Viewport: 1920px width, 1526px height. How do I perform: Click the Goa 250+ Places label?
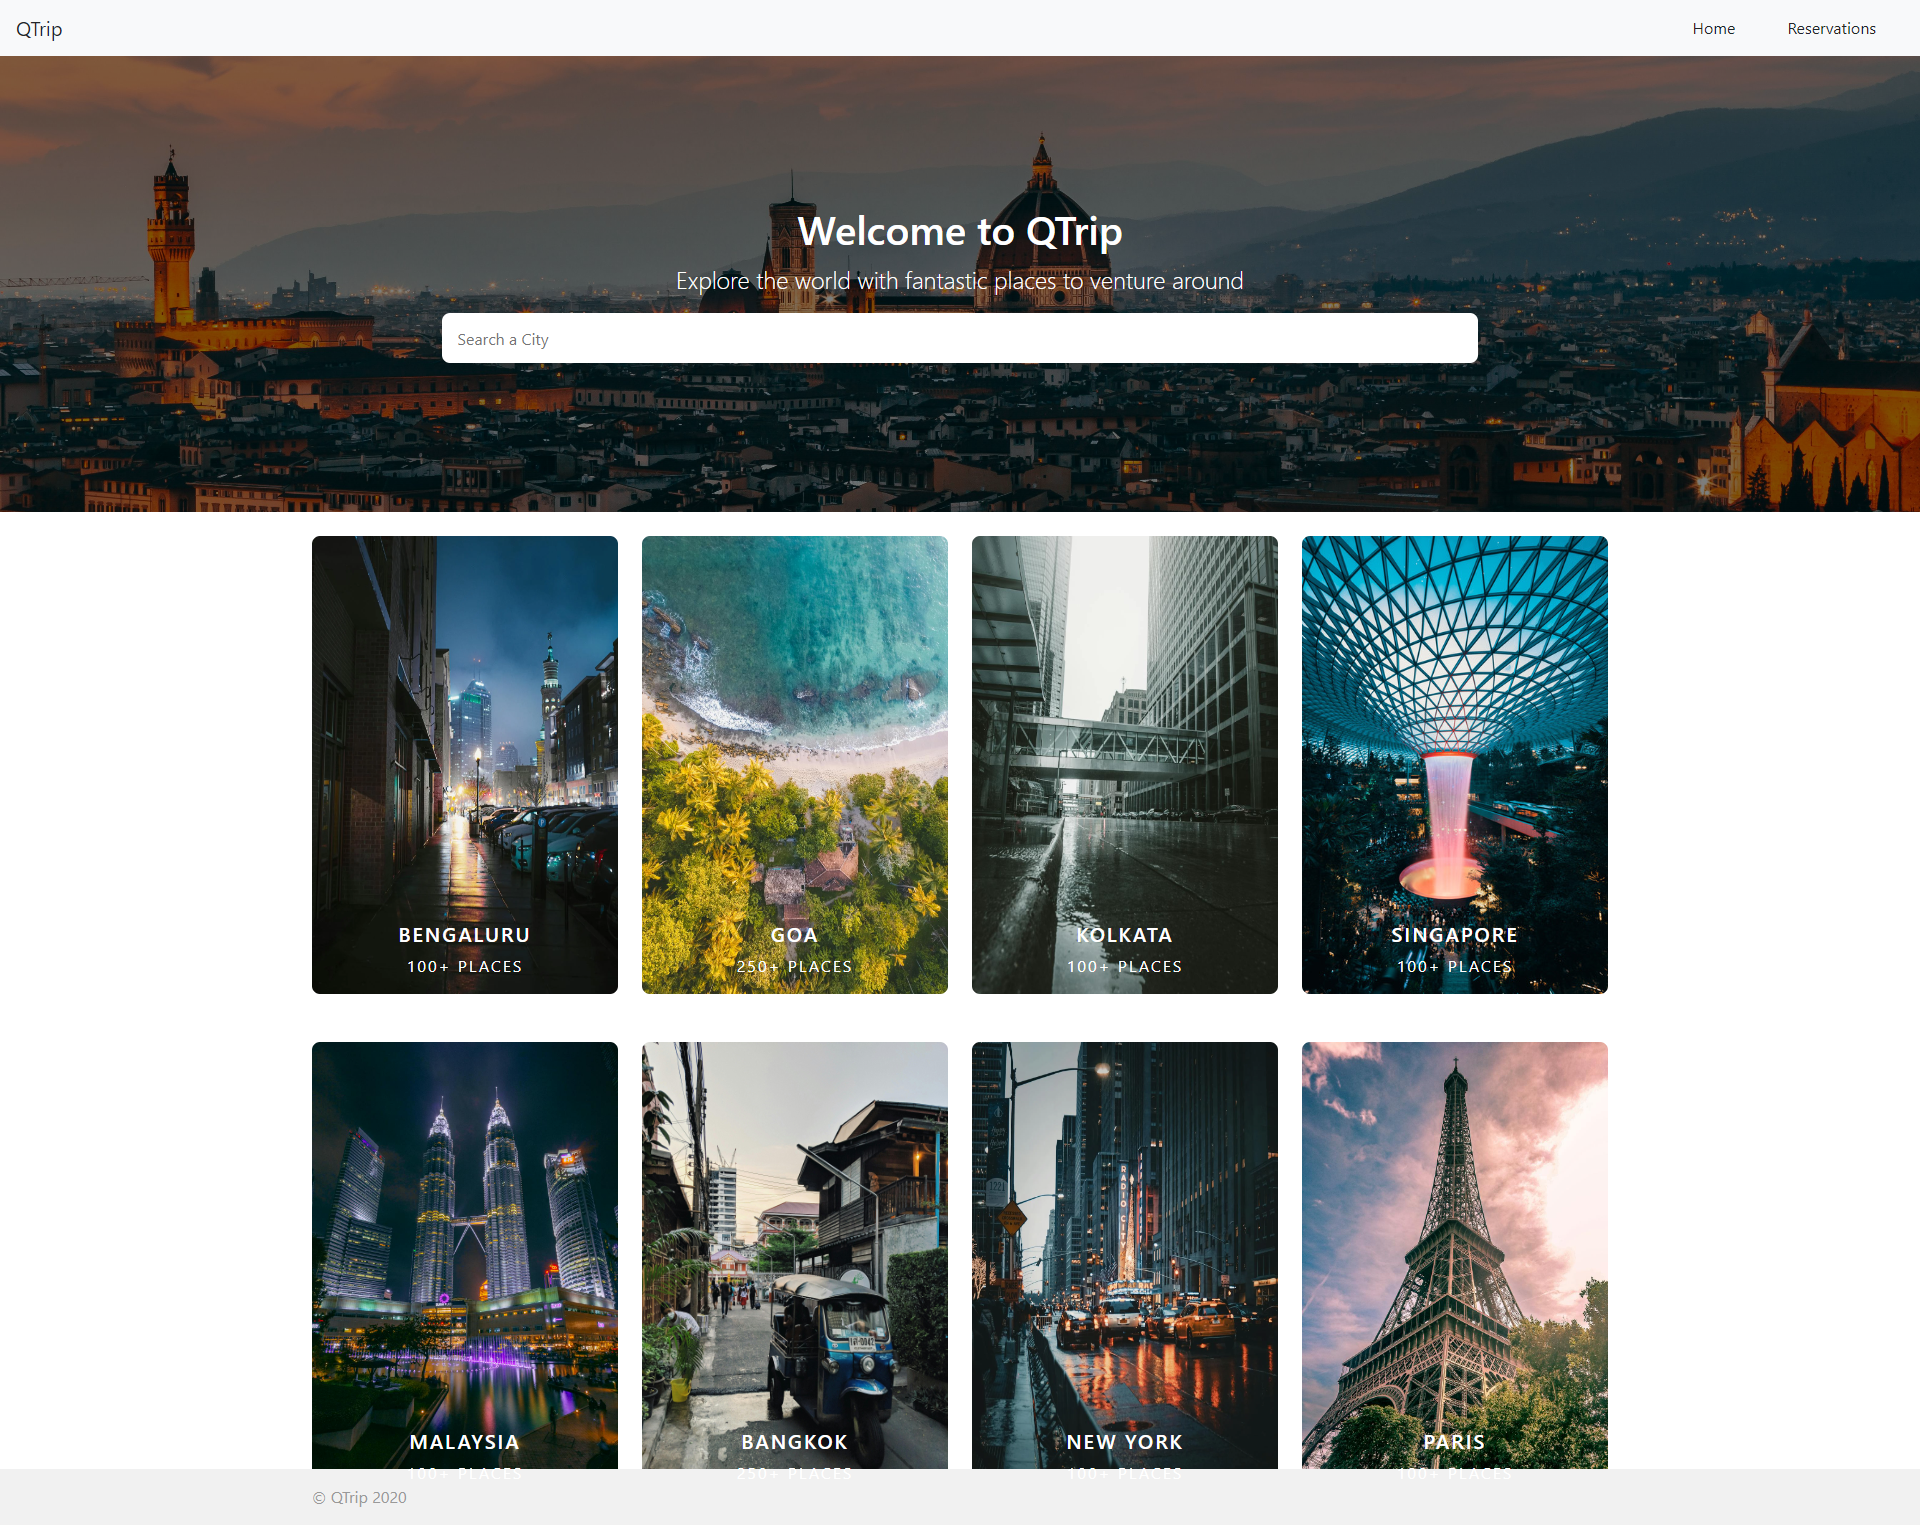pos(795,948)
